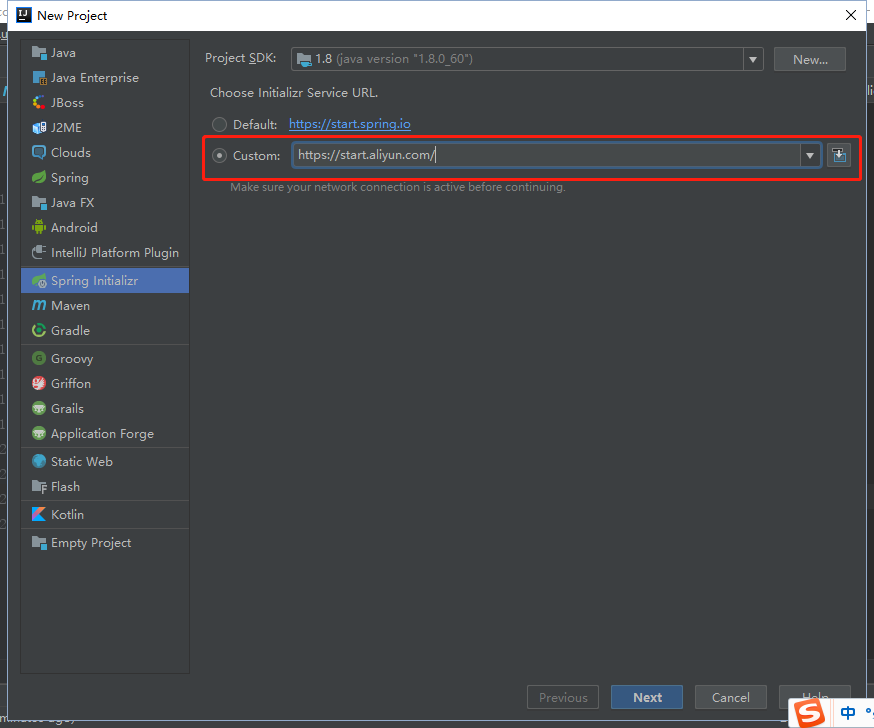Choose Java in the project type list

point(105,53)
